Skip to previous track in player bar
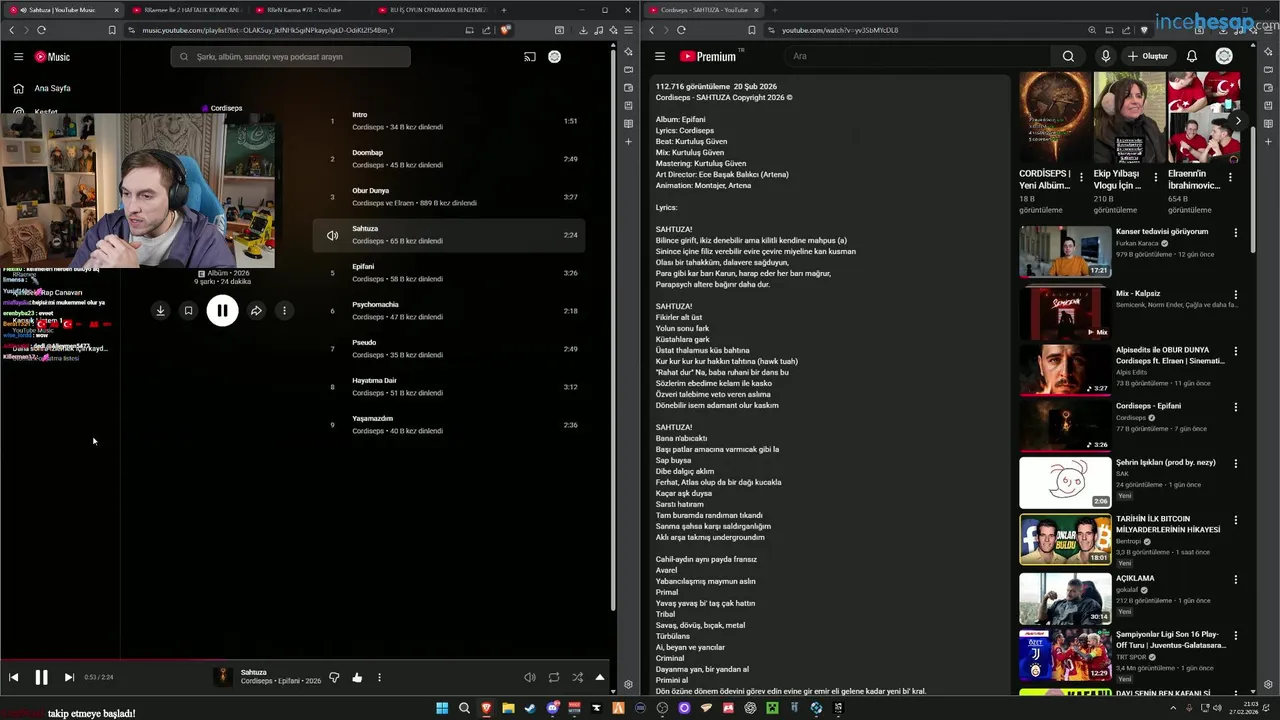The image size is (1280, 720). pyautogui.click(x=14, y=677)
